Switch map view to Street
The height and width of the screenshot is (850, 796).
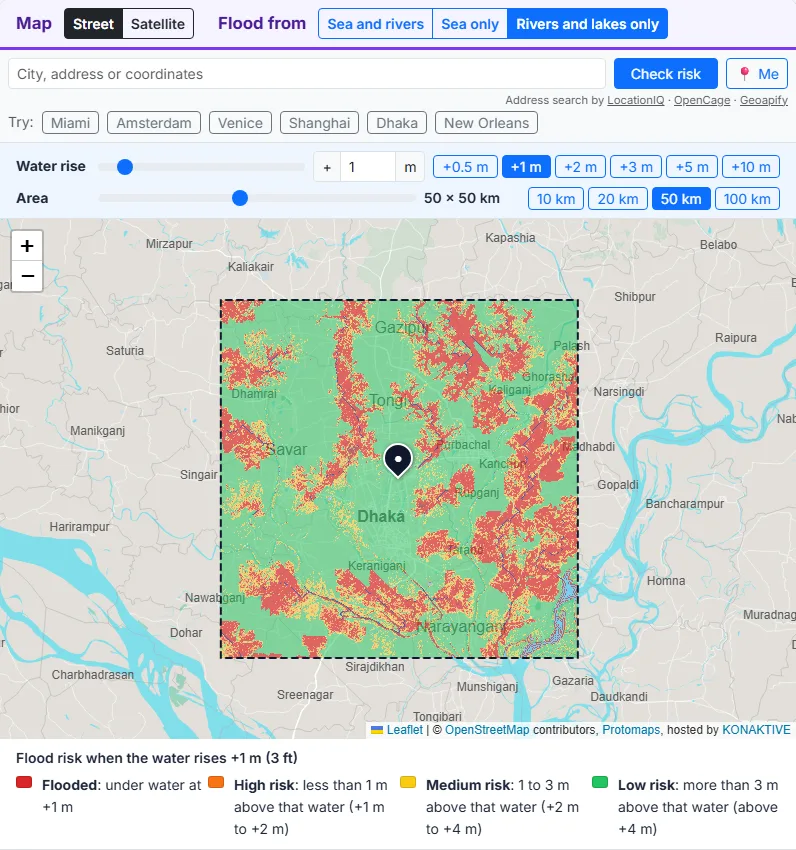pyautogui.click(x=93, y=24)
